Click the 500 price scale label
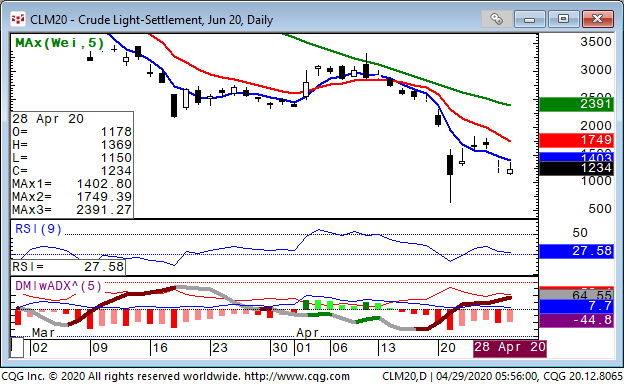Image resolution: width=624 pixels, height=384 pixels. tap(600, 209)
